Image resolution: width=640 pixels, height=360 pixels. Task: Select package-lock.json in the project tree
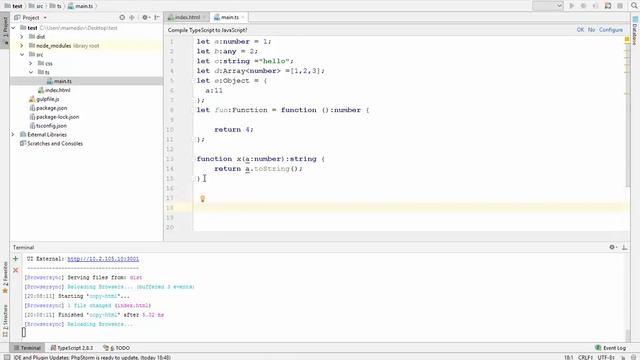tap(58, 117)
